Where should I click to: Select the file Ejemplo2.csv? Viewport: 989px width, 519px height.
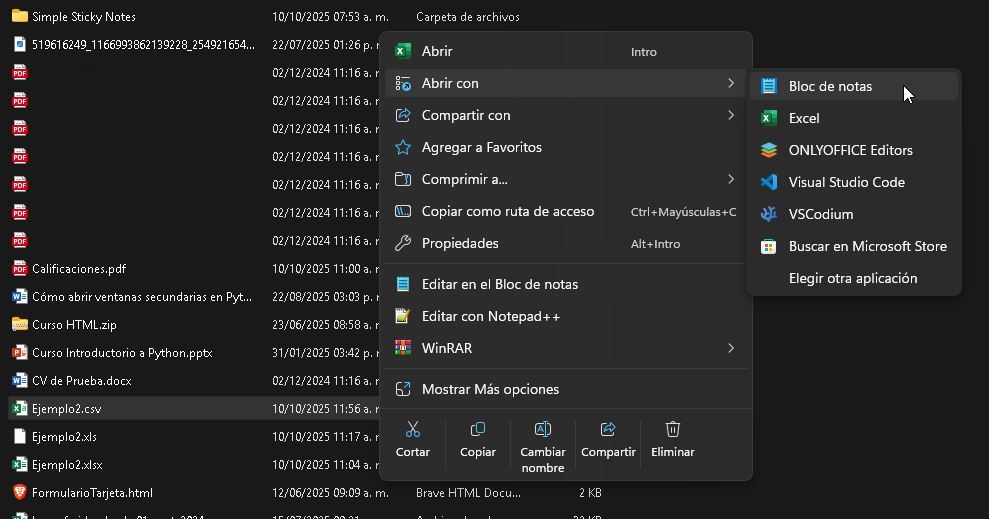coord(67,409)
